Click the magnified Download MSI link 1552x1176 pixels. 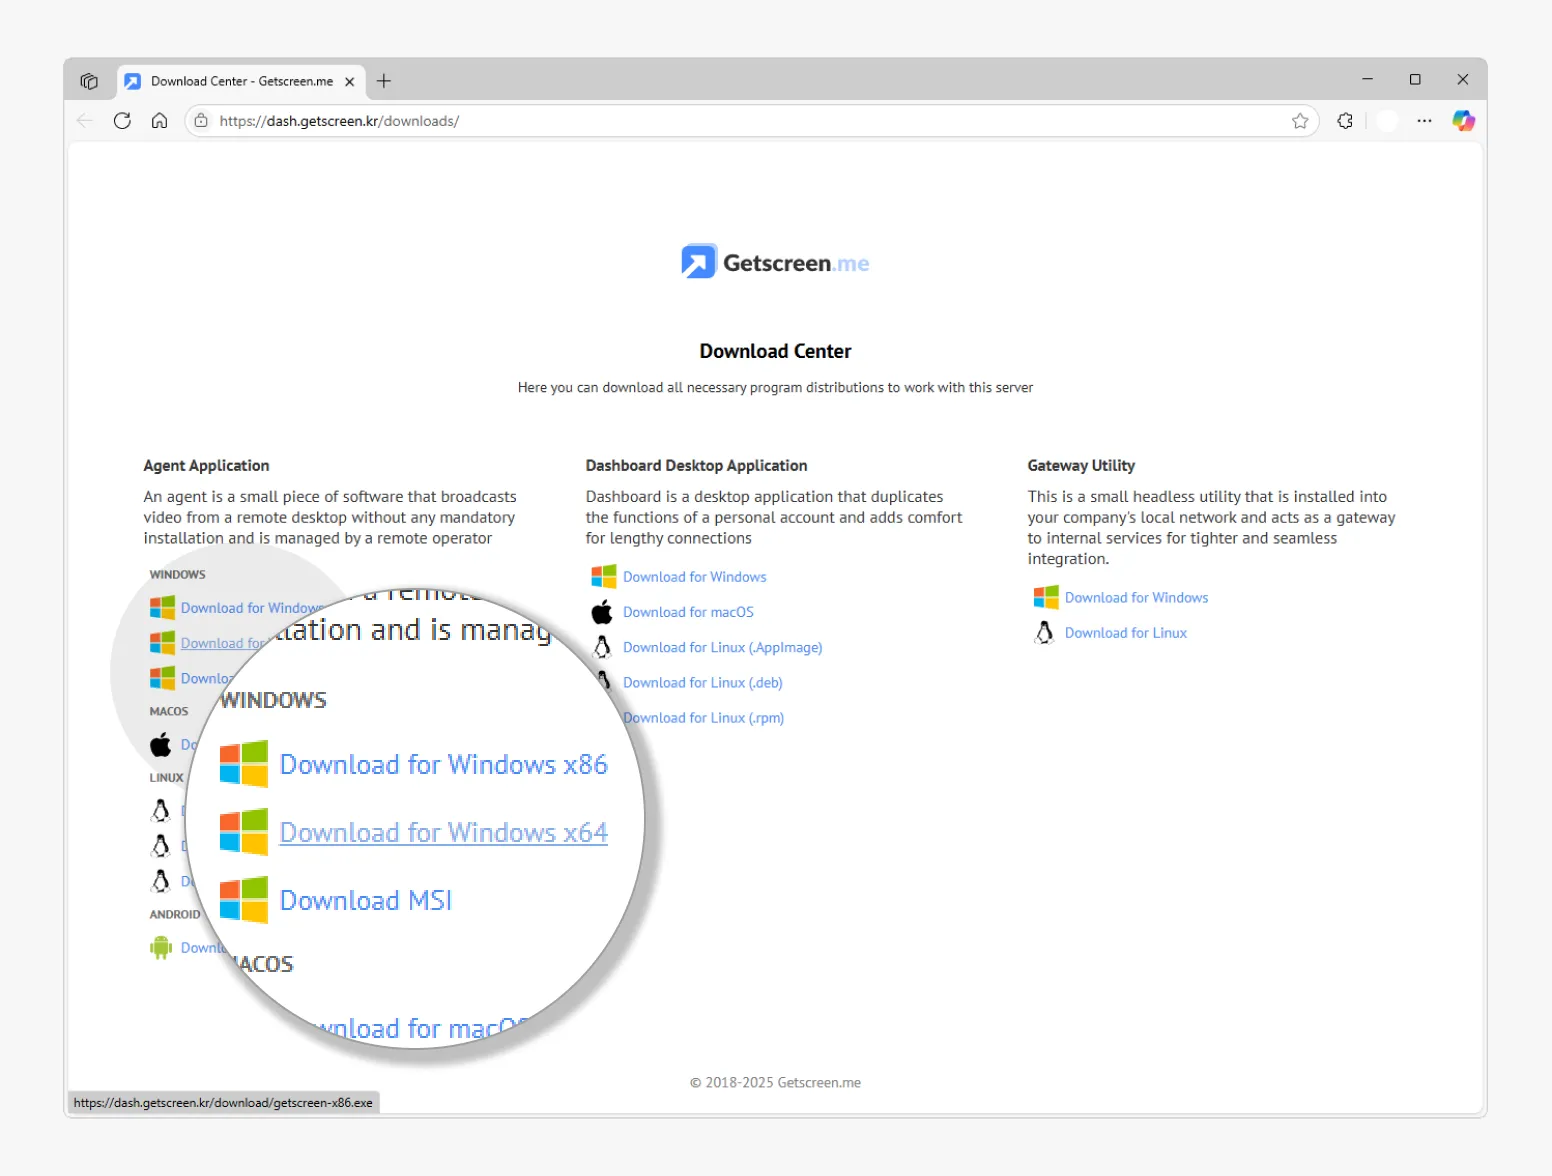pos(366,900)
